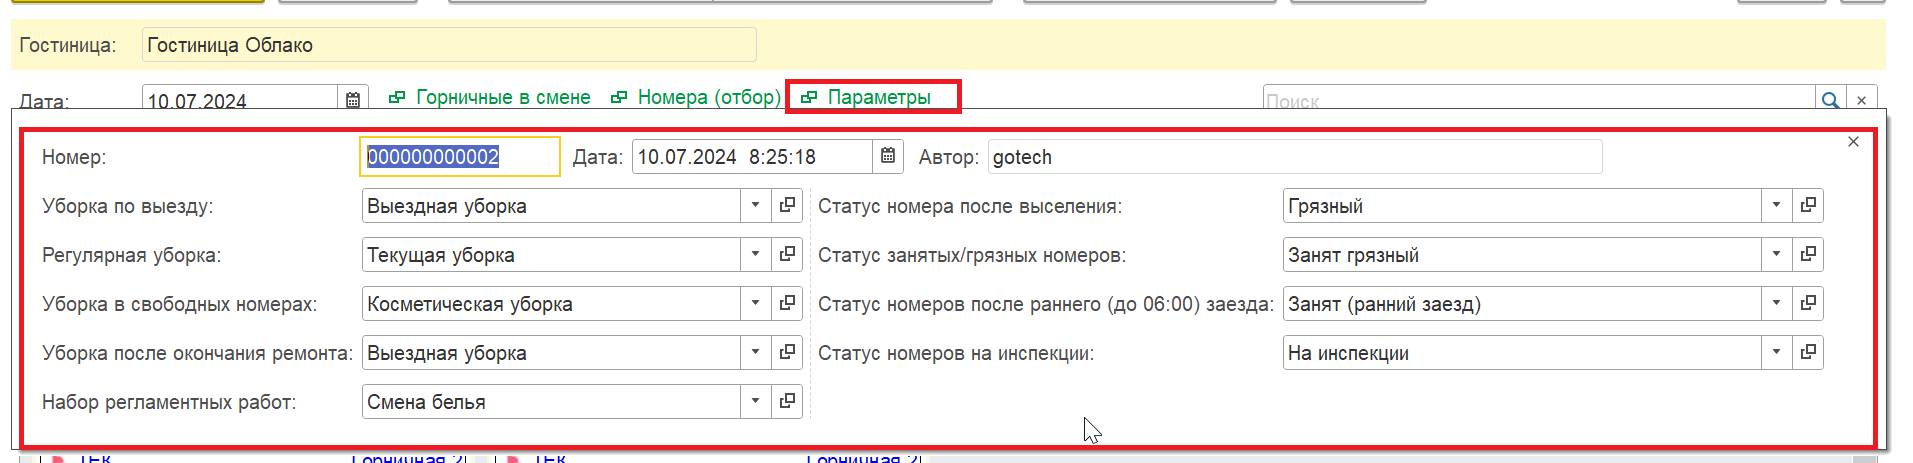Expand Уборка после окончания ремонта dropdown

[x=755, y=352]
